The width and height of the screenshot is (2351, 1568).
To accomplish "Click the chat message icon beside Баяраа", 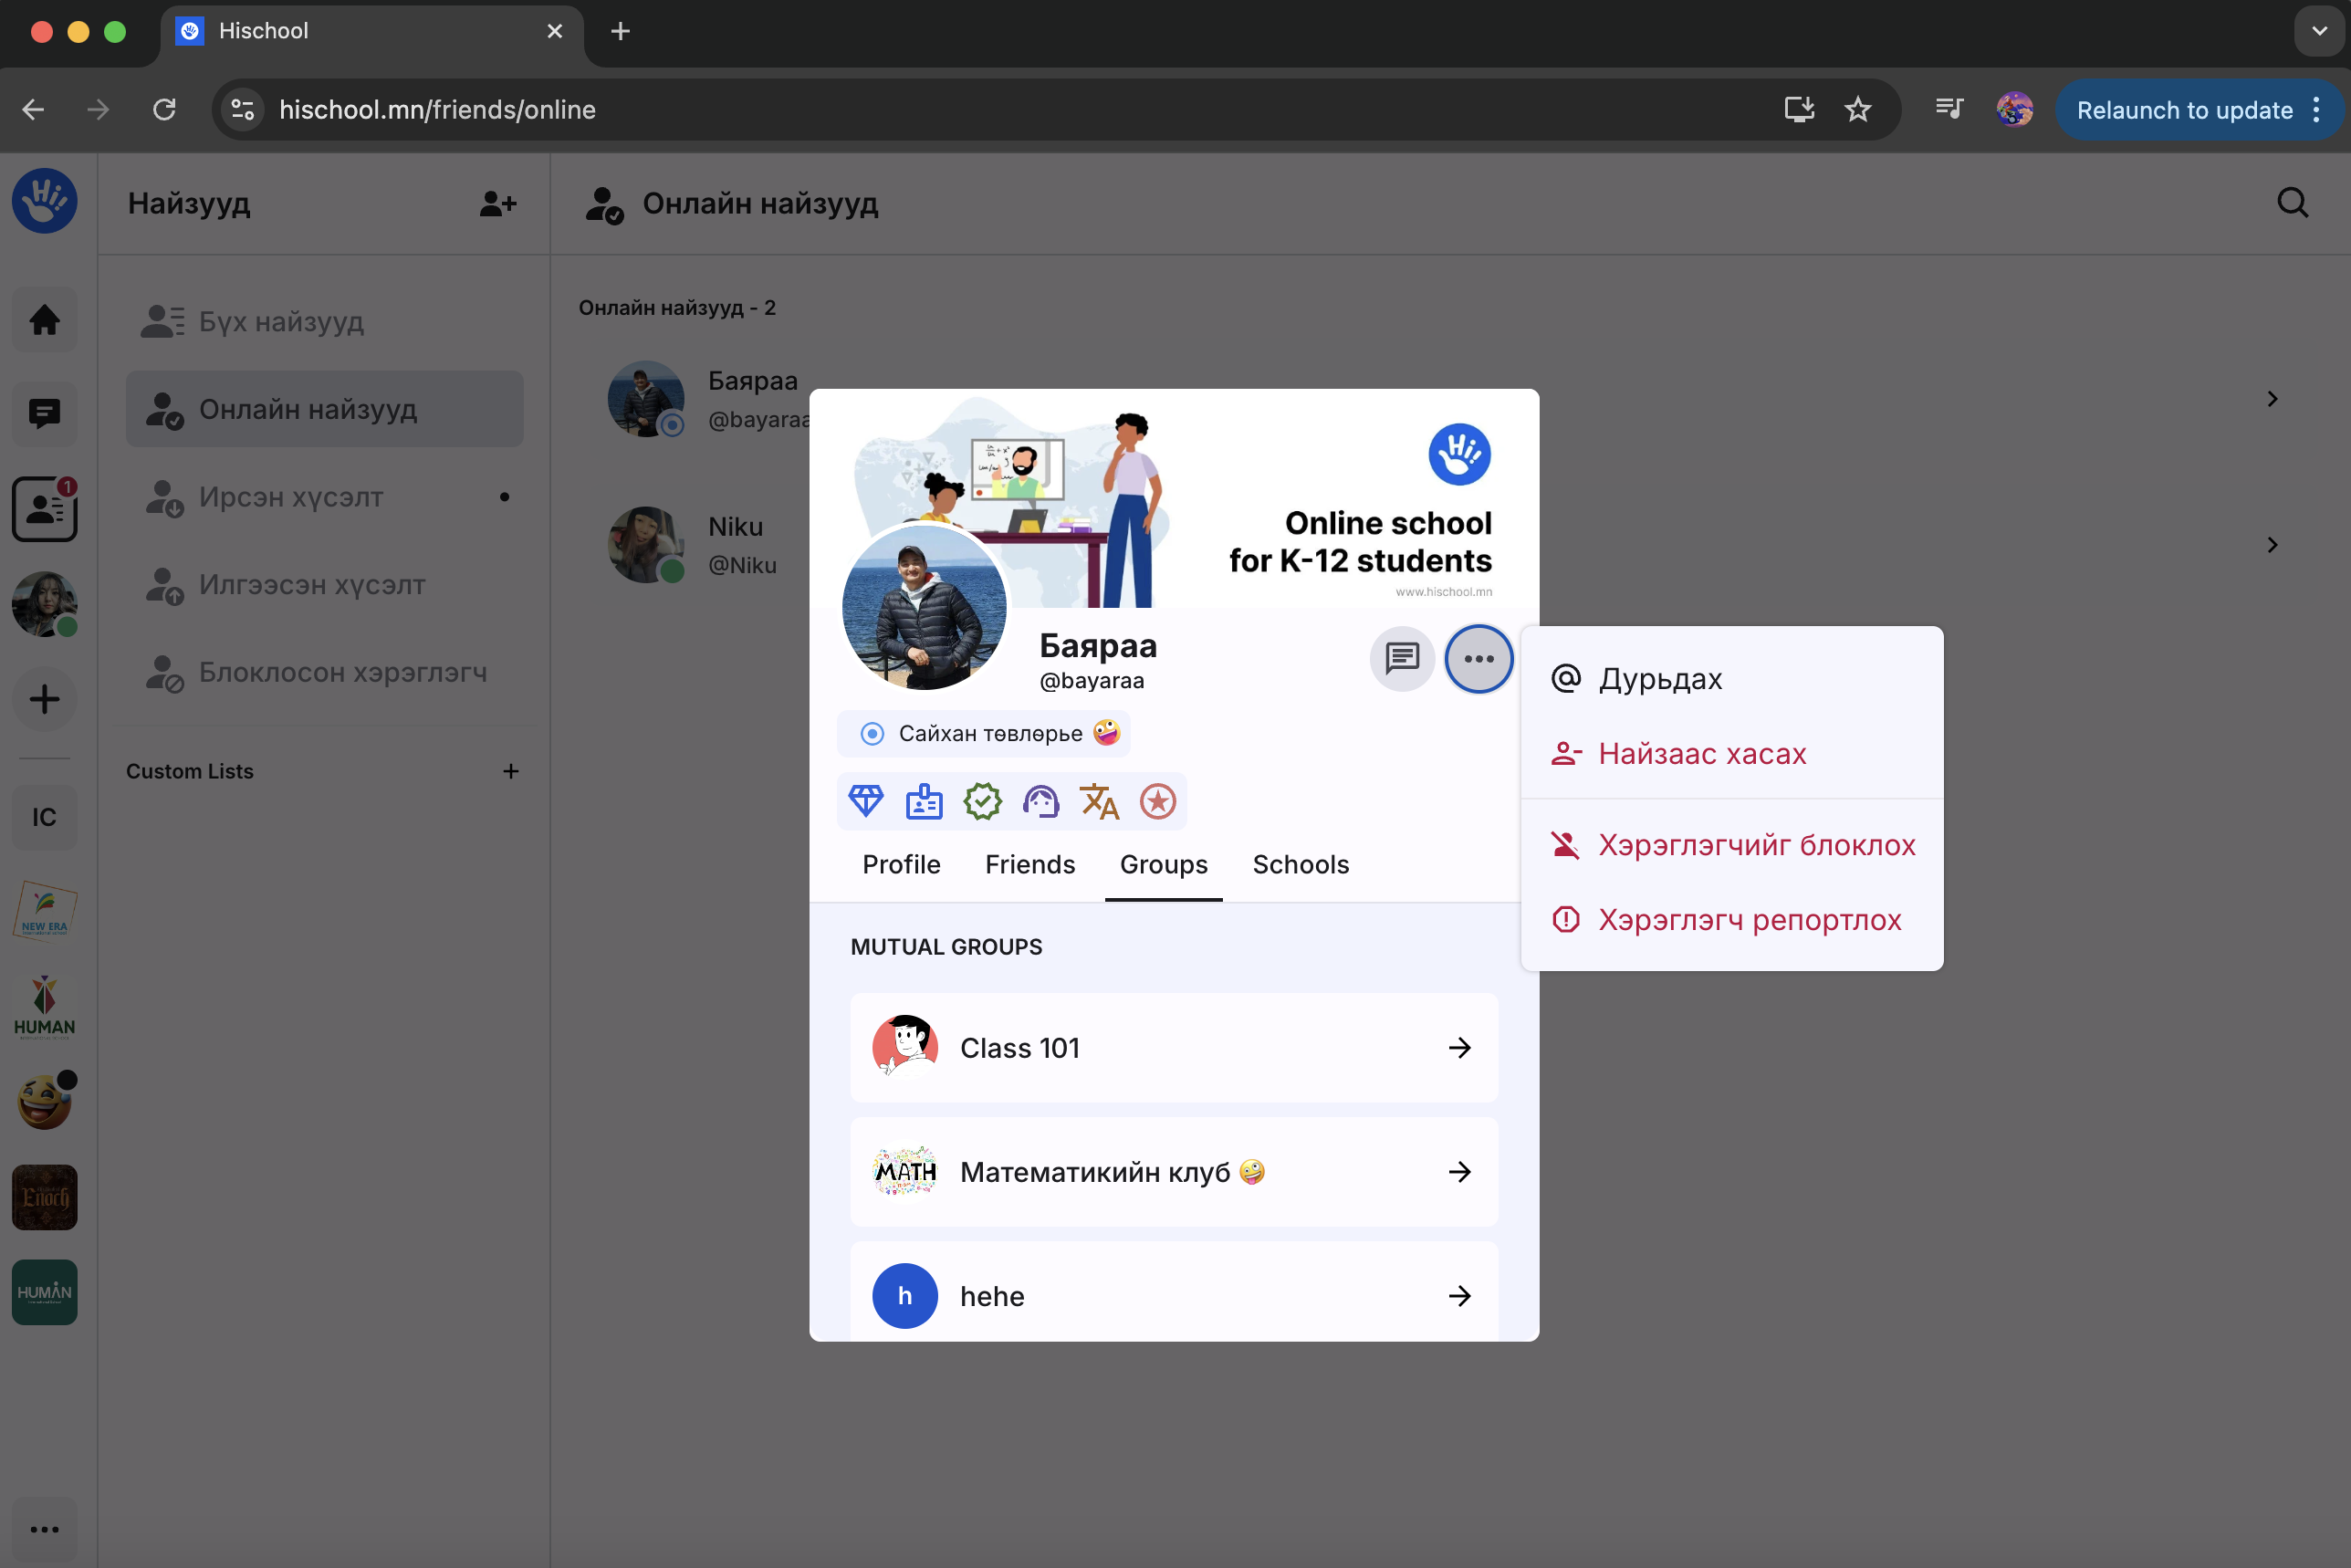I will (x=1402, y=658).
